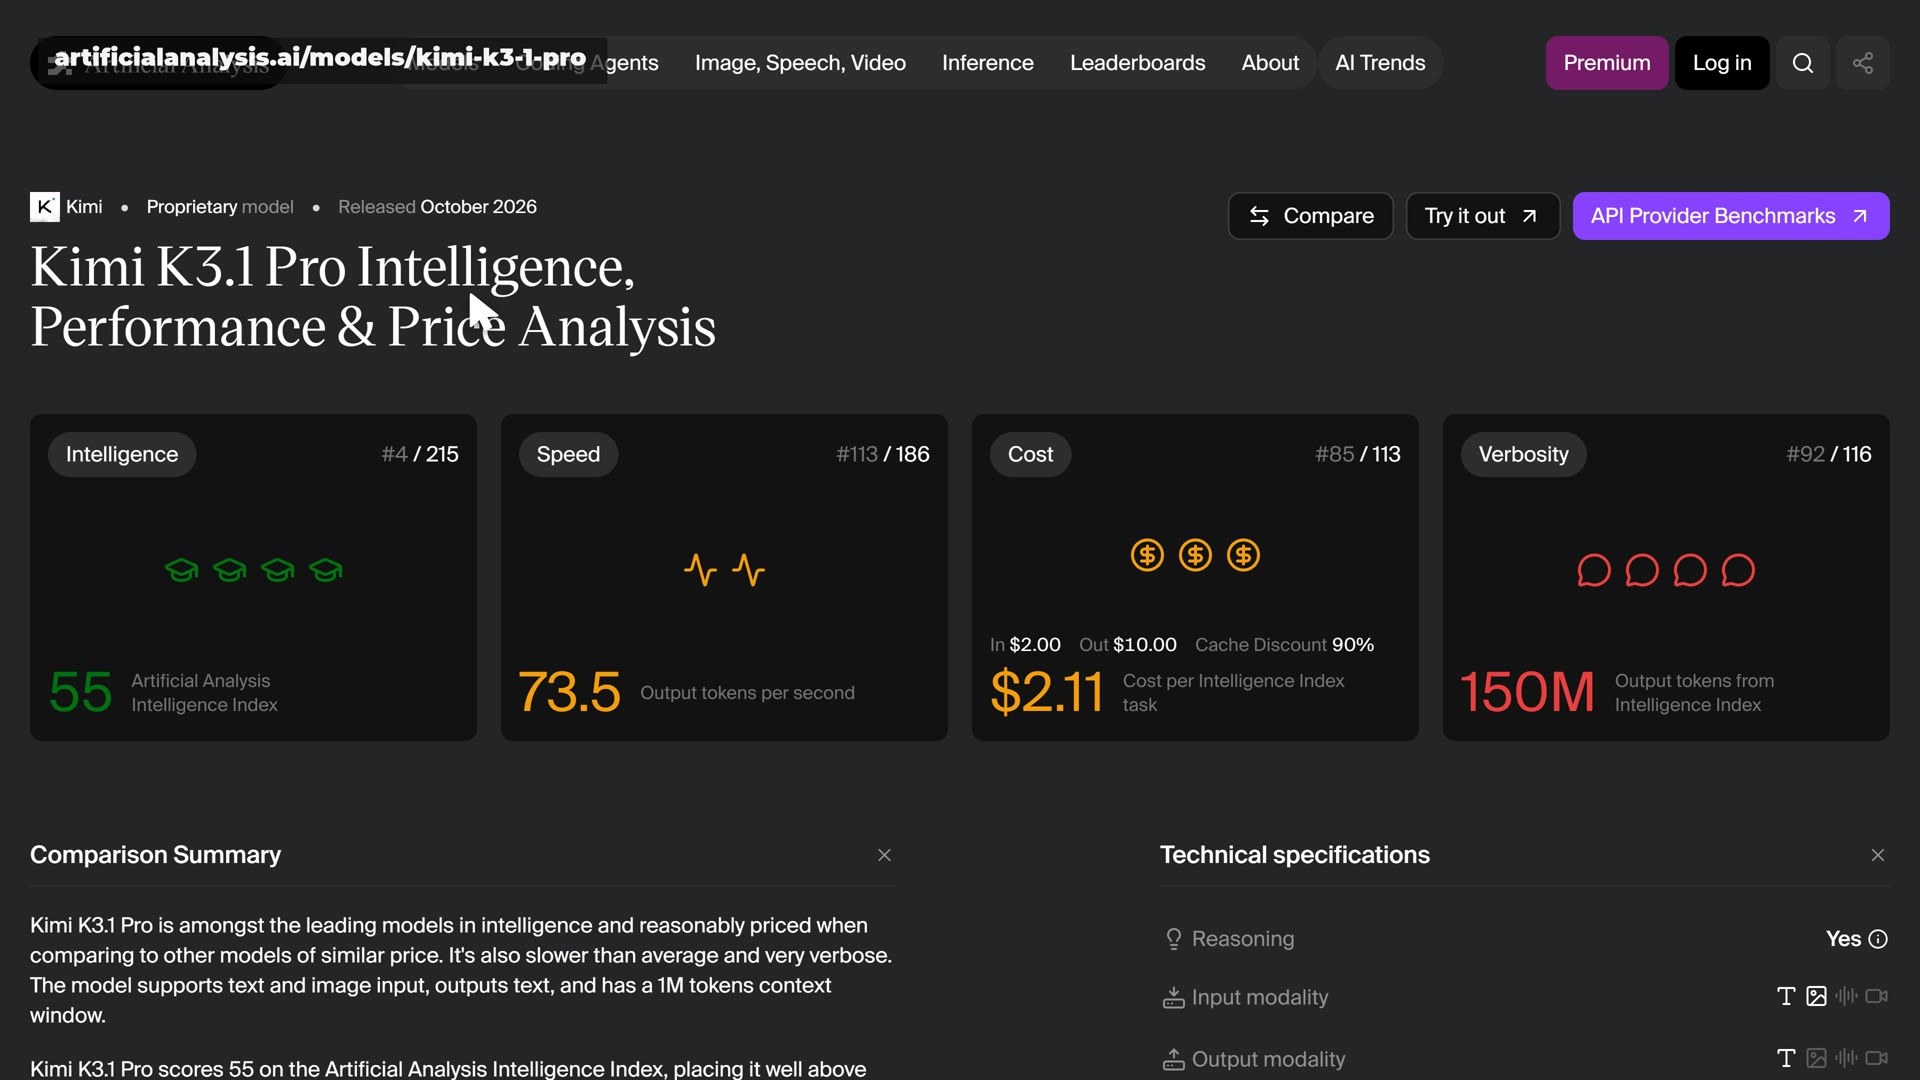Click text input modality icon

click(1786, 996)
